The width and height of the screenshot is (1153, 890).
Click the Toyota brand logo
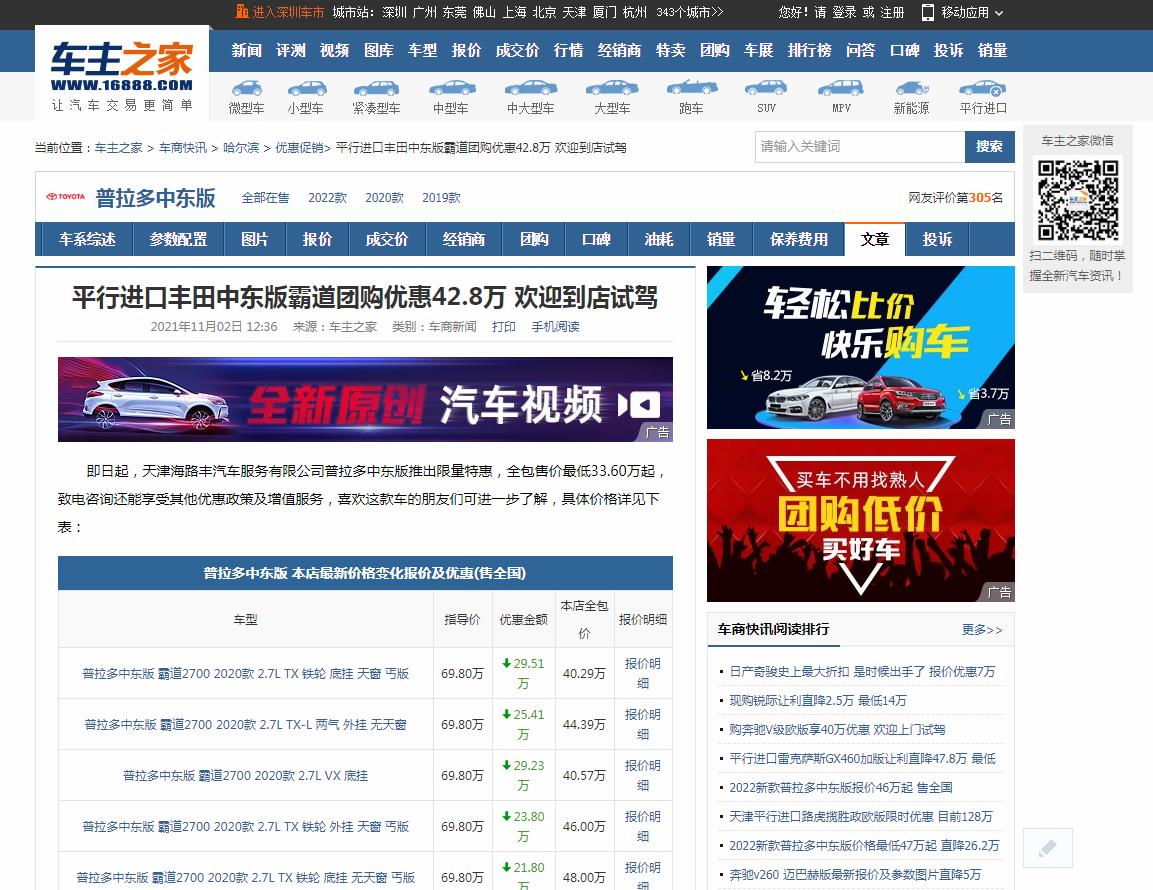tap(65, 197)
